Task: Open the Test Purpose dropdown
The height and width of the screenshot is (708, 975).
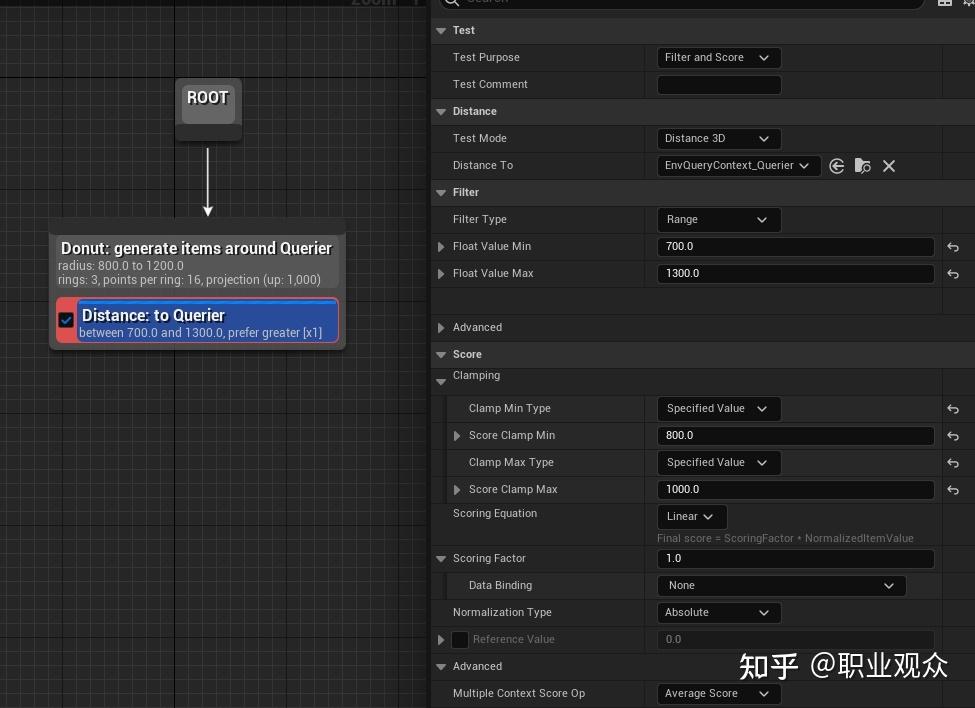Action: coord(718,57)
